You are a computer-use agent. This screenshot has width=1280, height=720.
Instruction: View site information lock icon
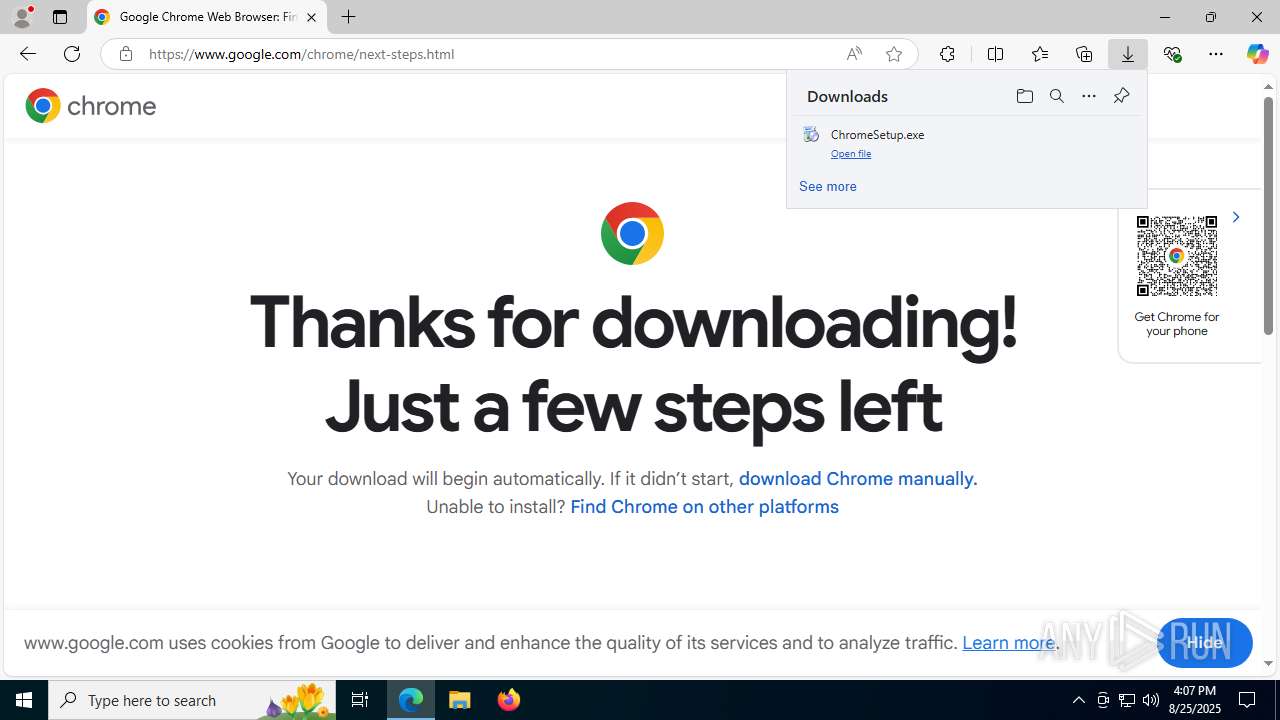[125, 54]
